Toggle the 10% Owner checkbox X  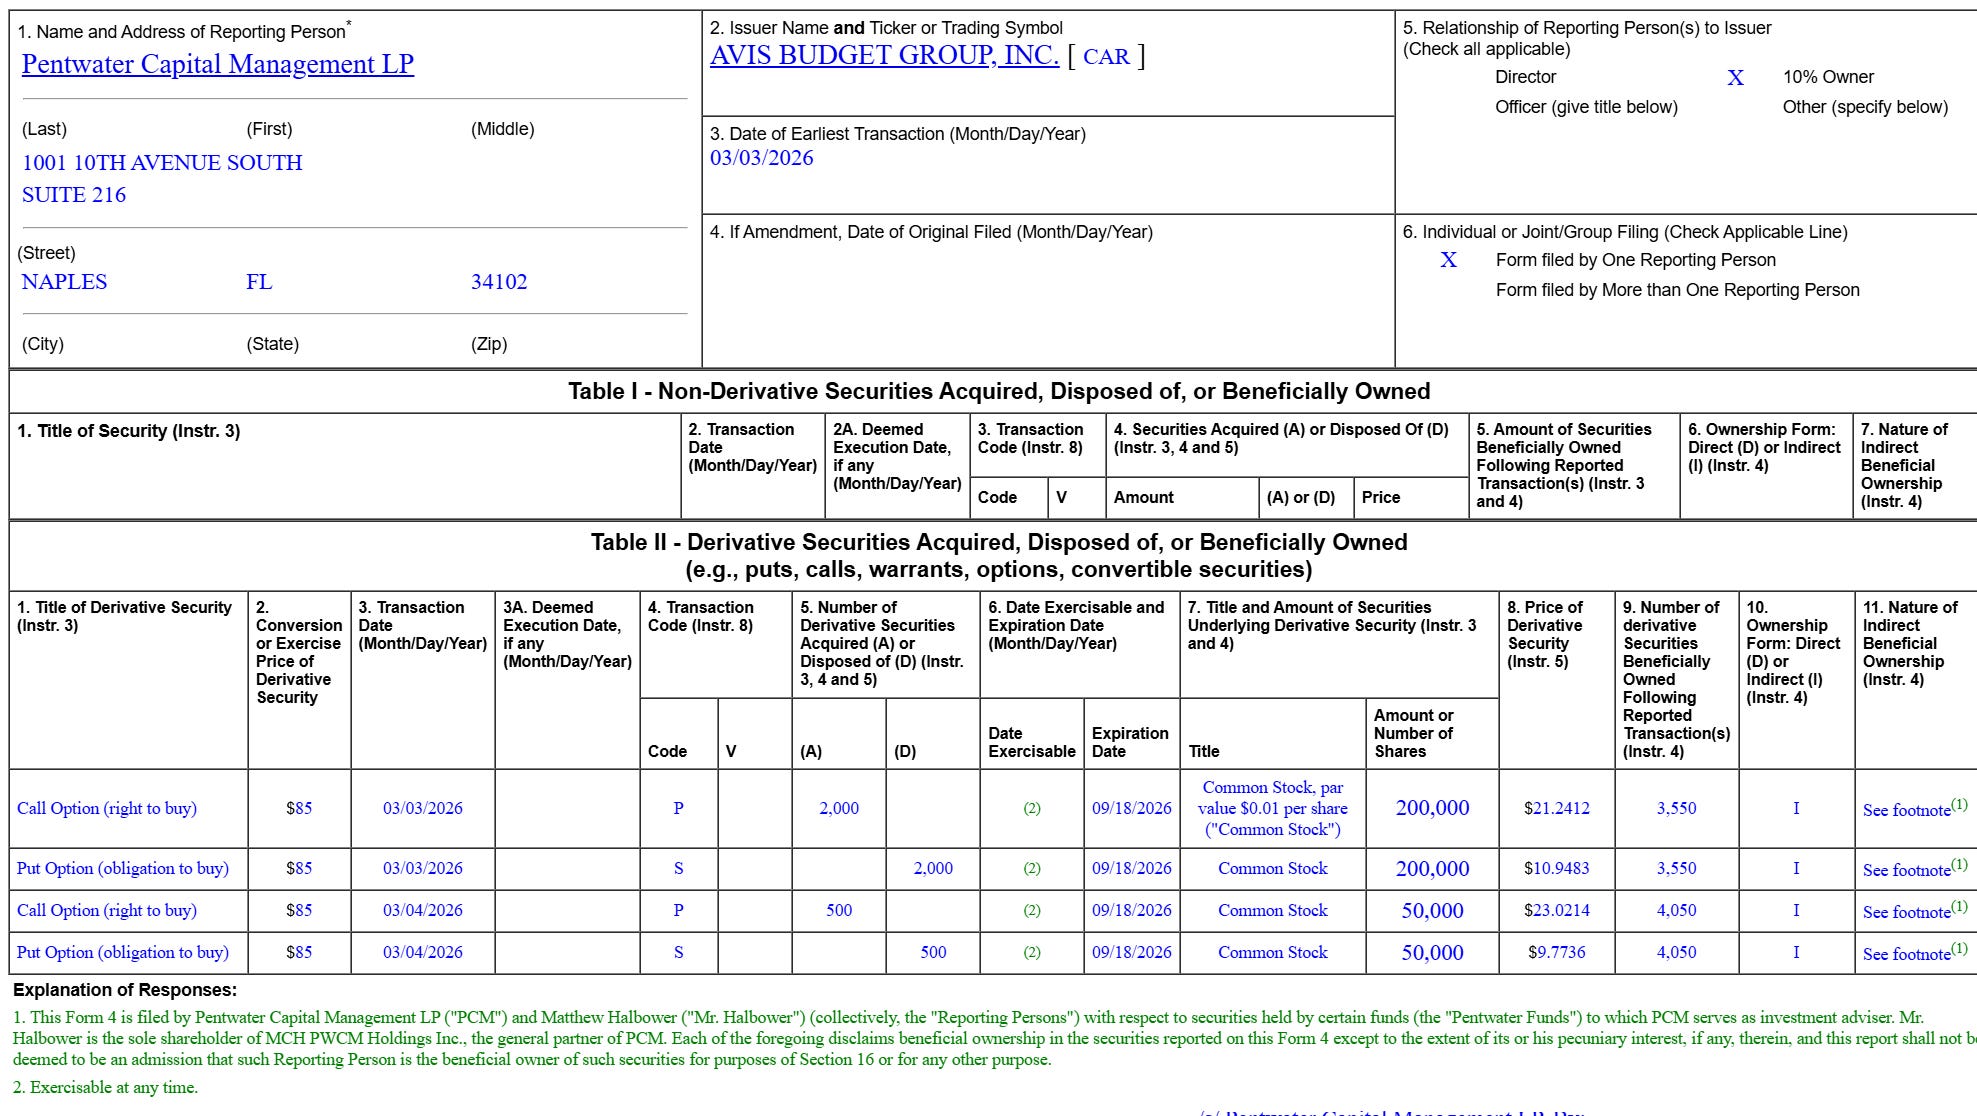tap(1735, 78)
